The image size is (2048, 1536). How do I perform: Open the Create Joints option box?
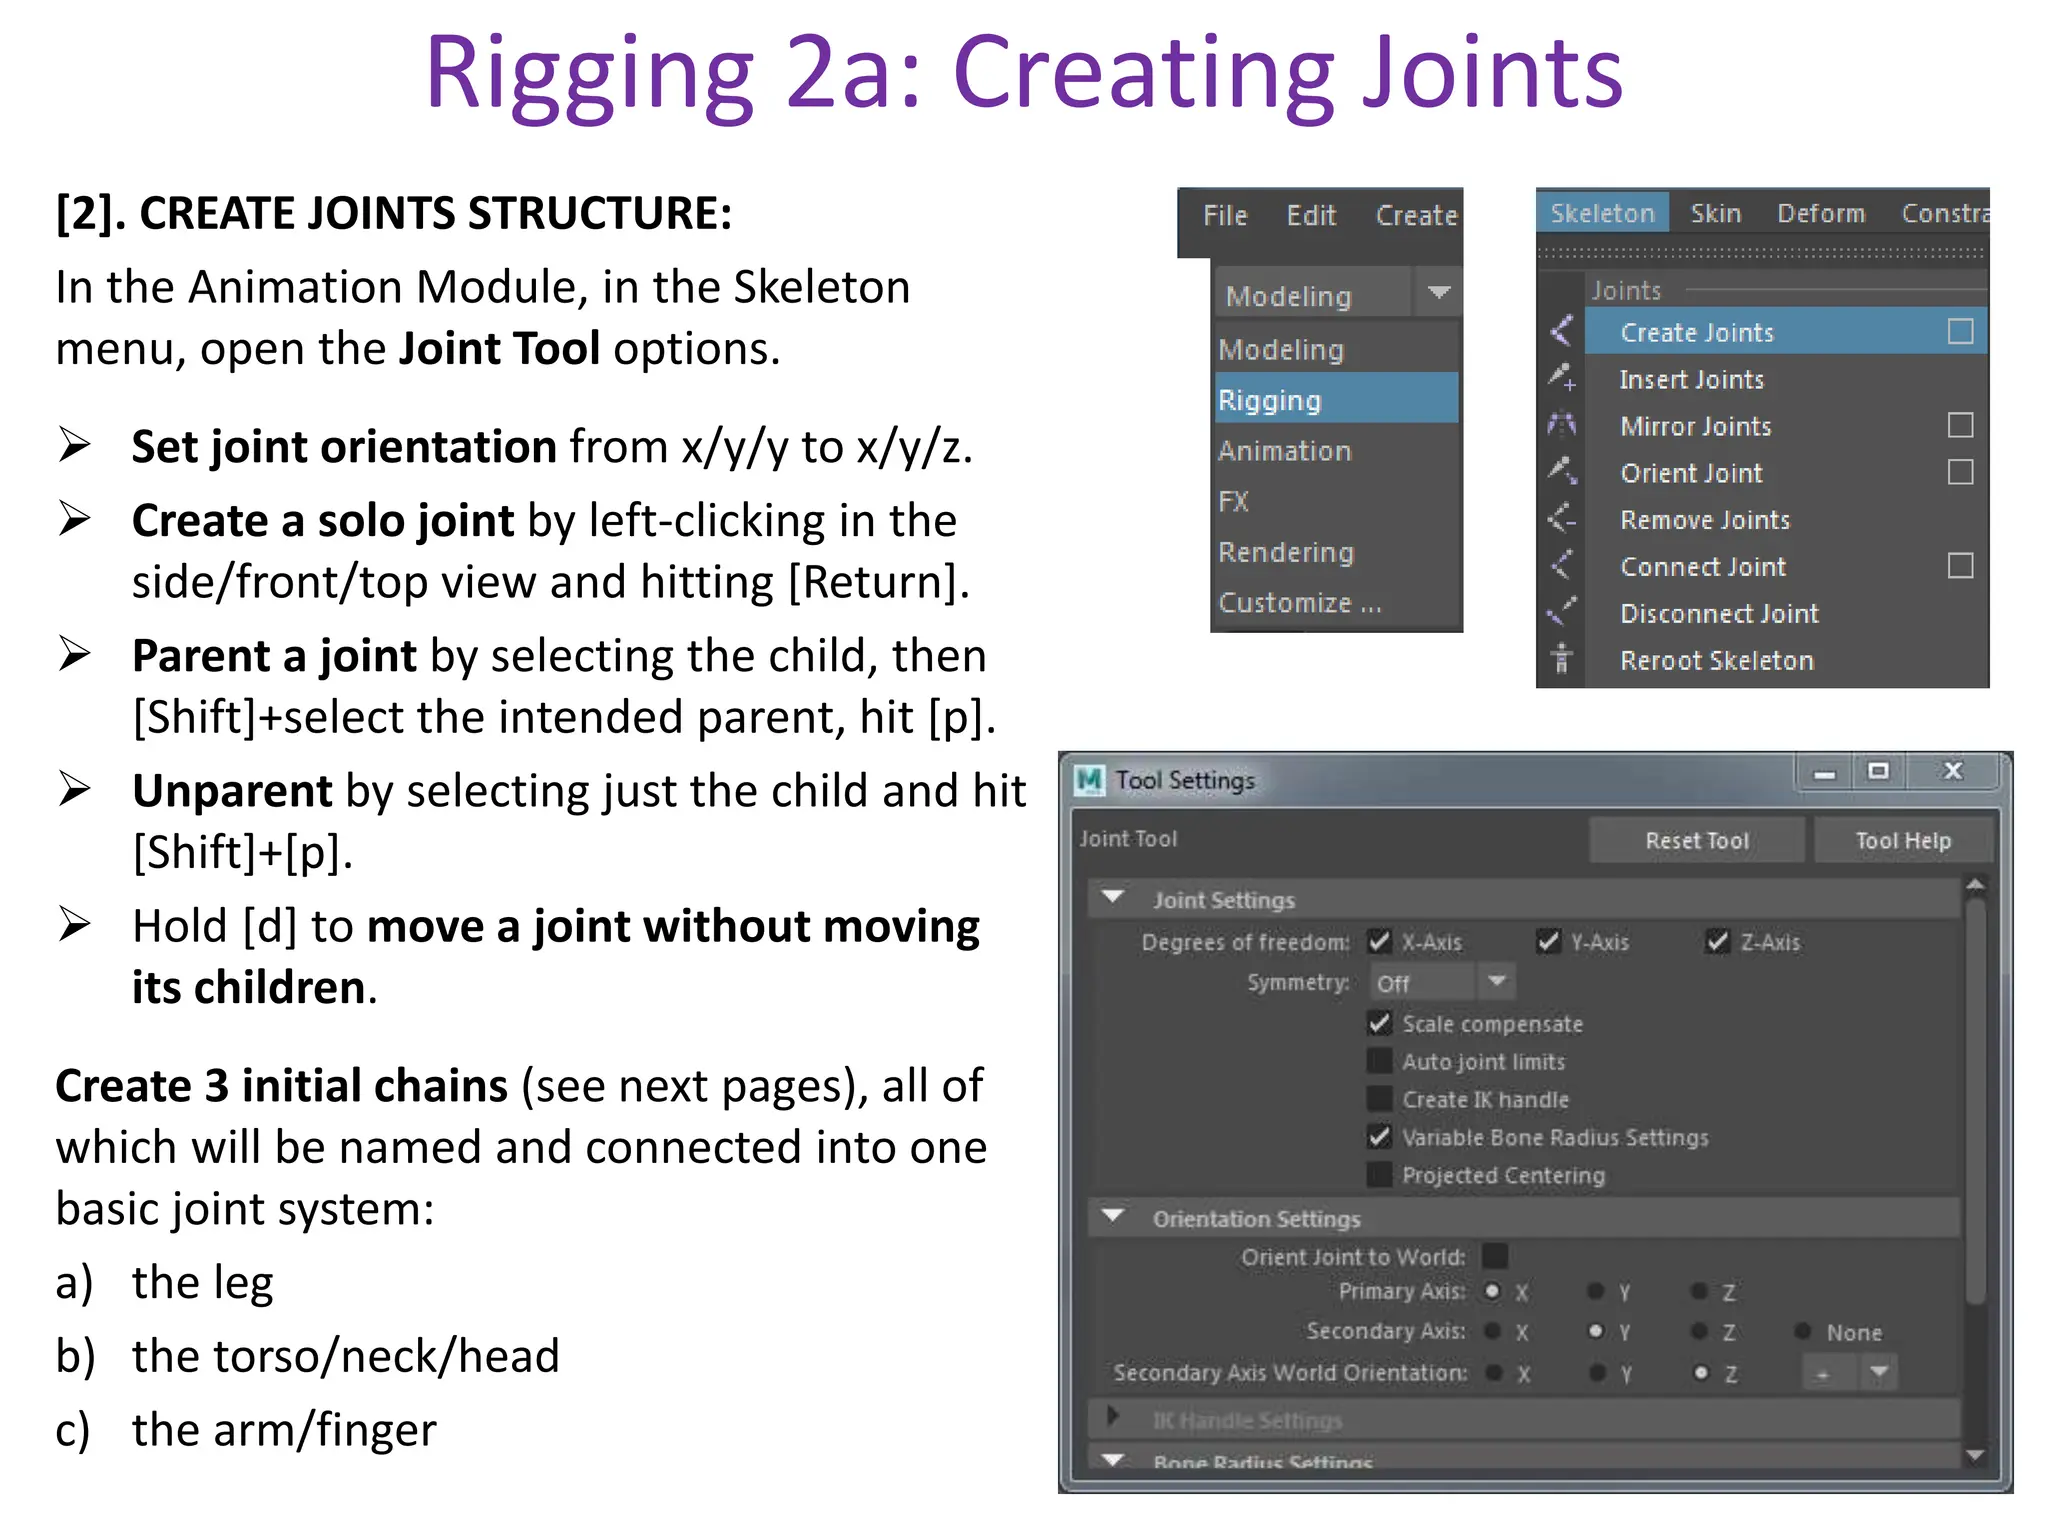coord(1960,331)
